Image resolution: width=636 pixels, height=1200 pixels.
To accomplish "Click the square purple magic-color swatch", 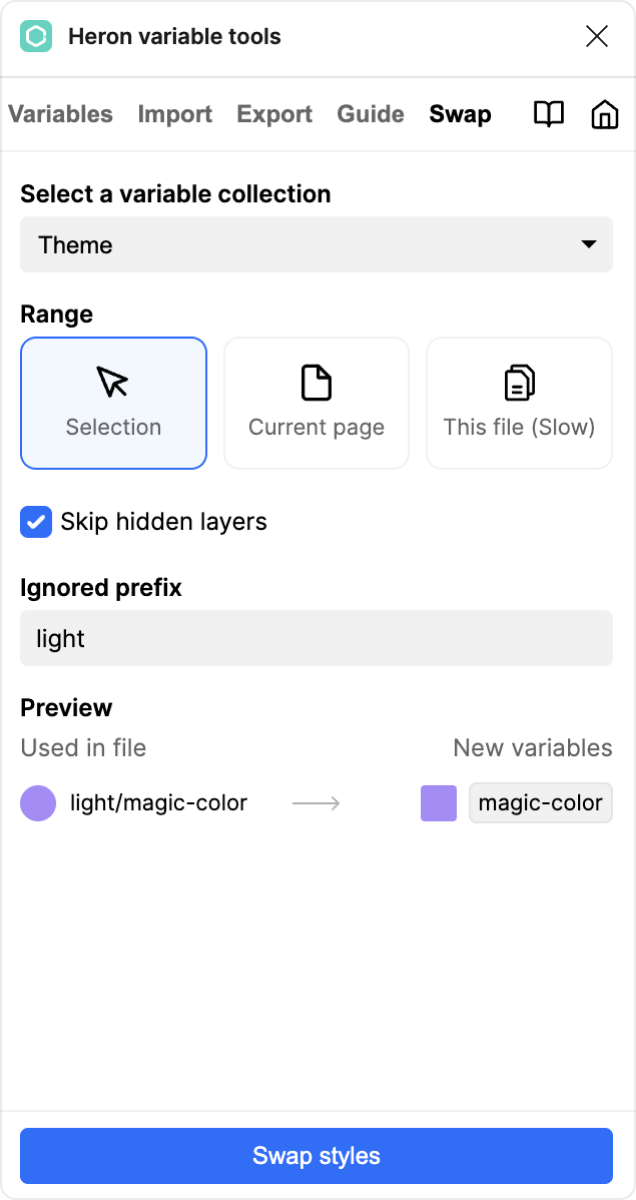I will click(439, 803).
